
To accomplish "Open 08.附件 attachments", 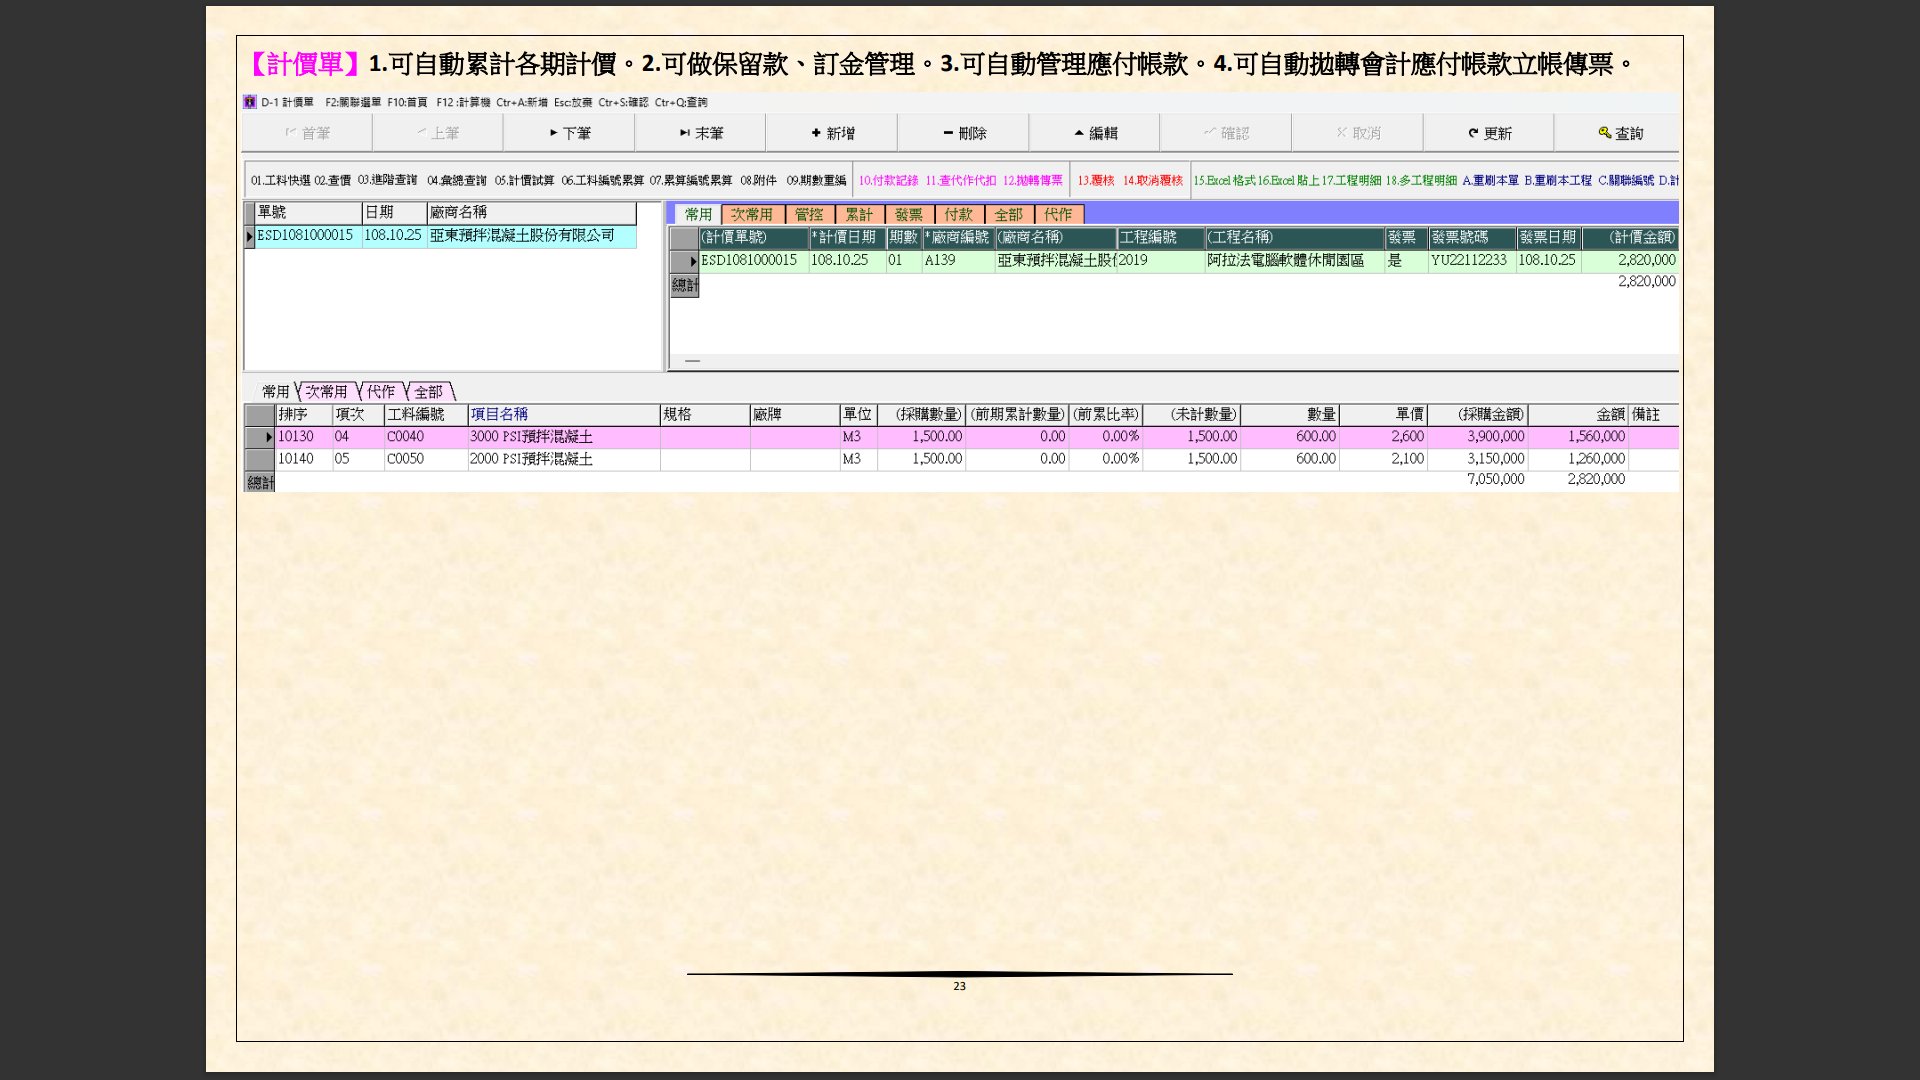I will click(759, 181).
